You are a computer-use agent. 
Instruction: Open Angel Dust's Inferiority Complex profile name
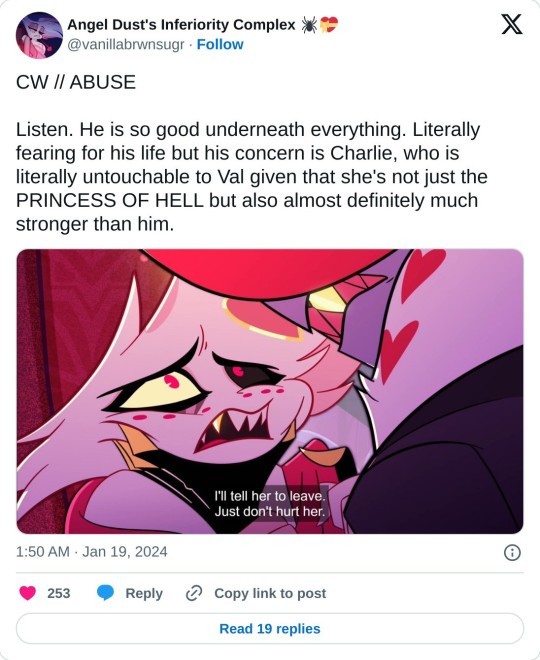point(181,25)
